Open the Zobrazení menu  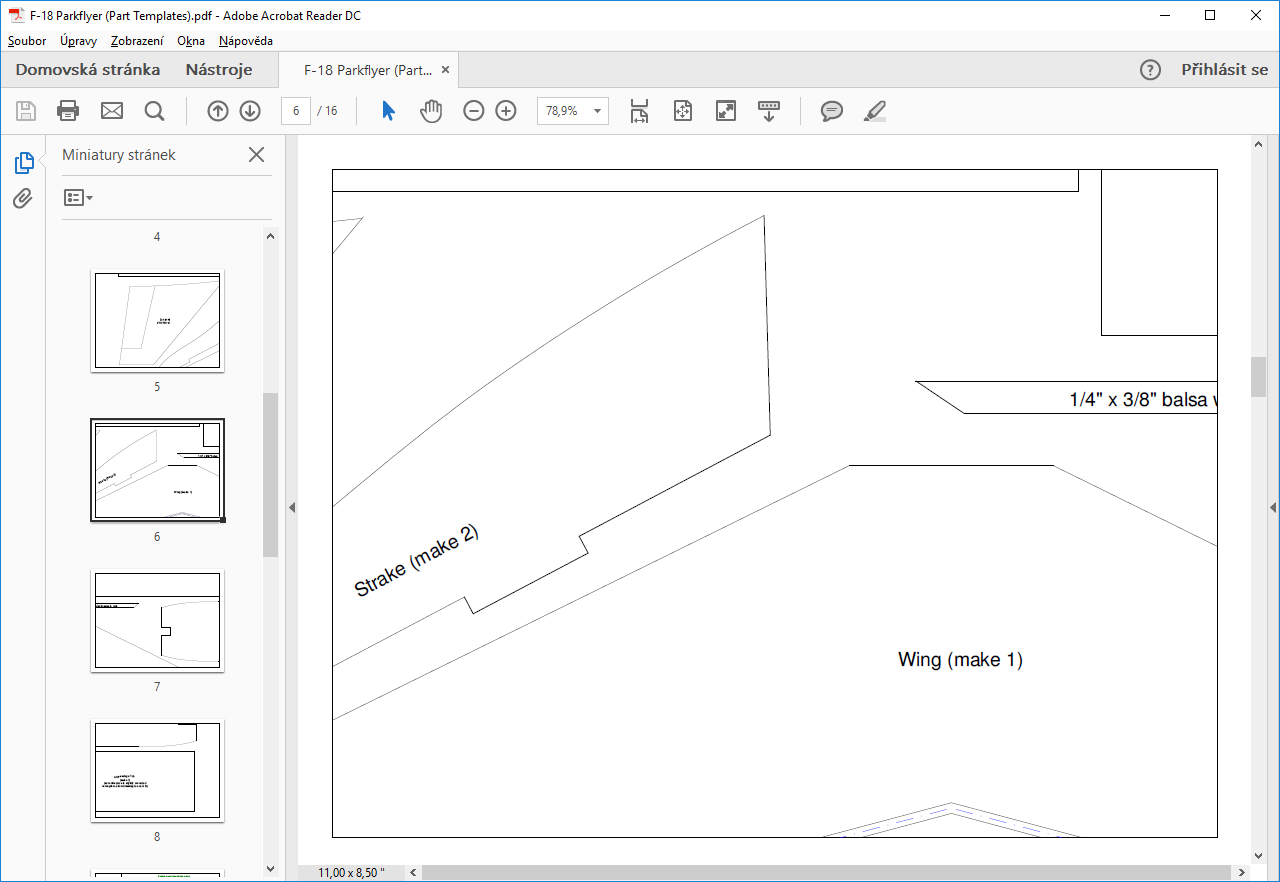pos(138,41)
